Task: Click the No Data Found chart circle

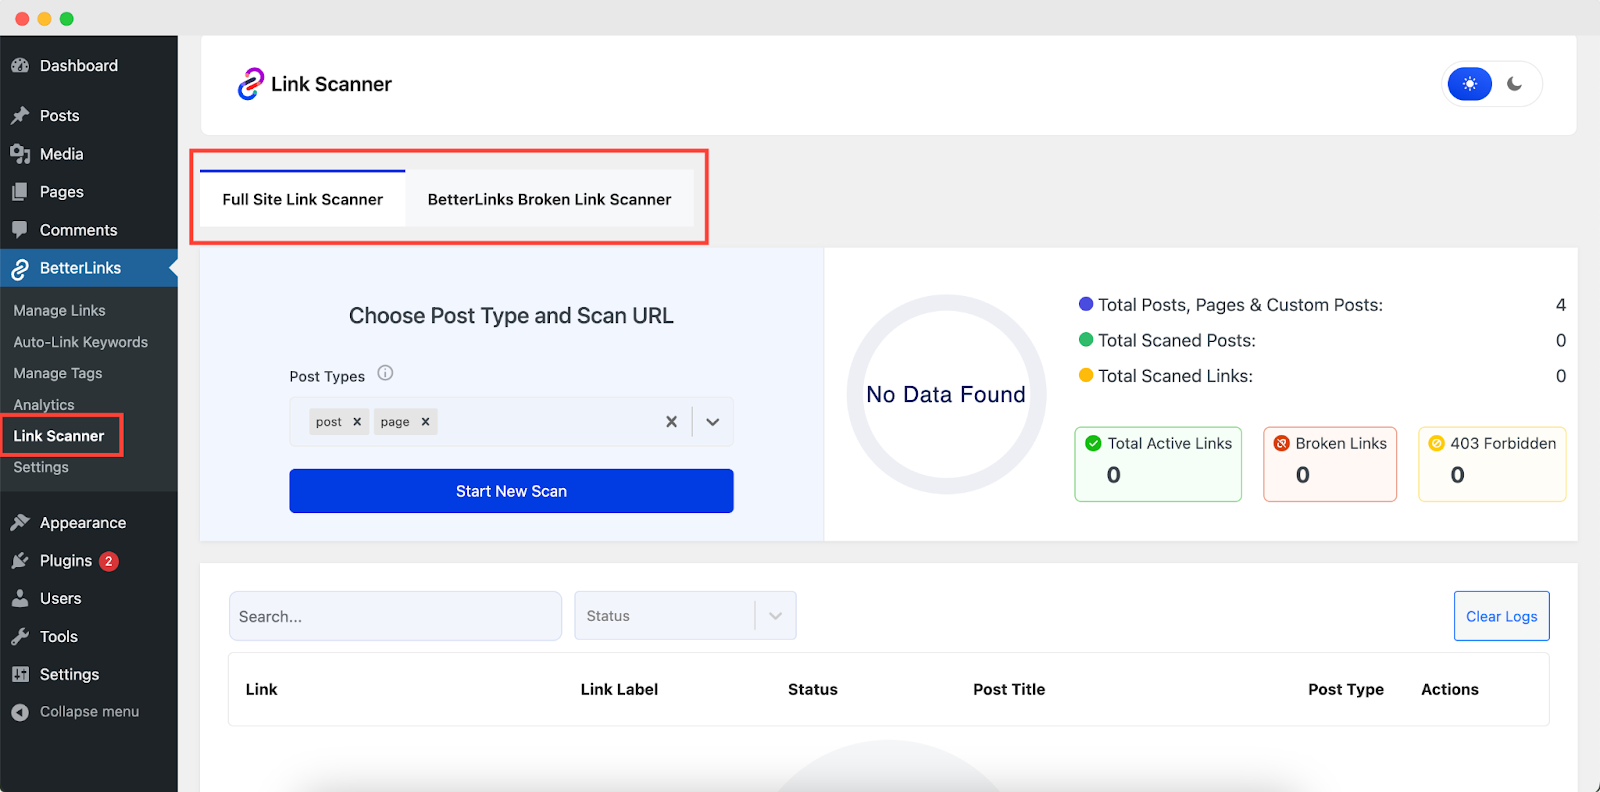Action: (946, 394)
